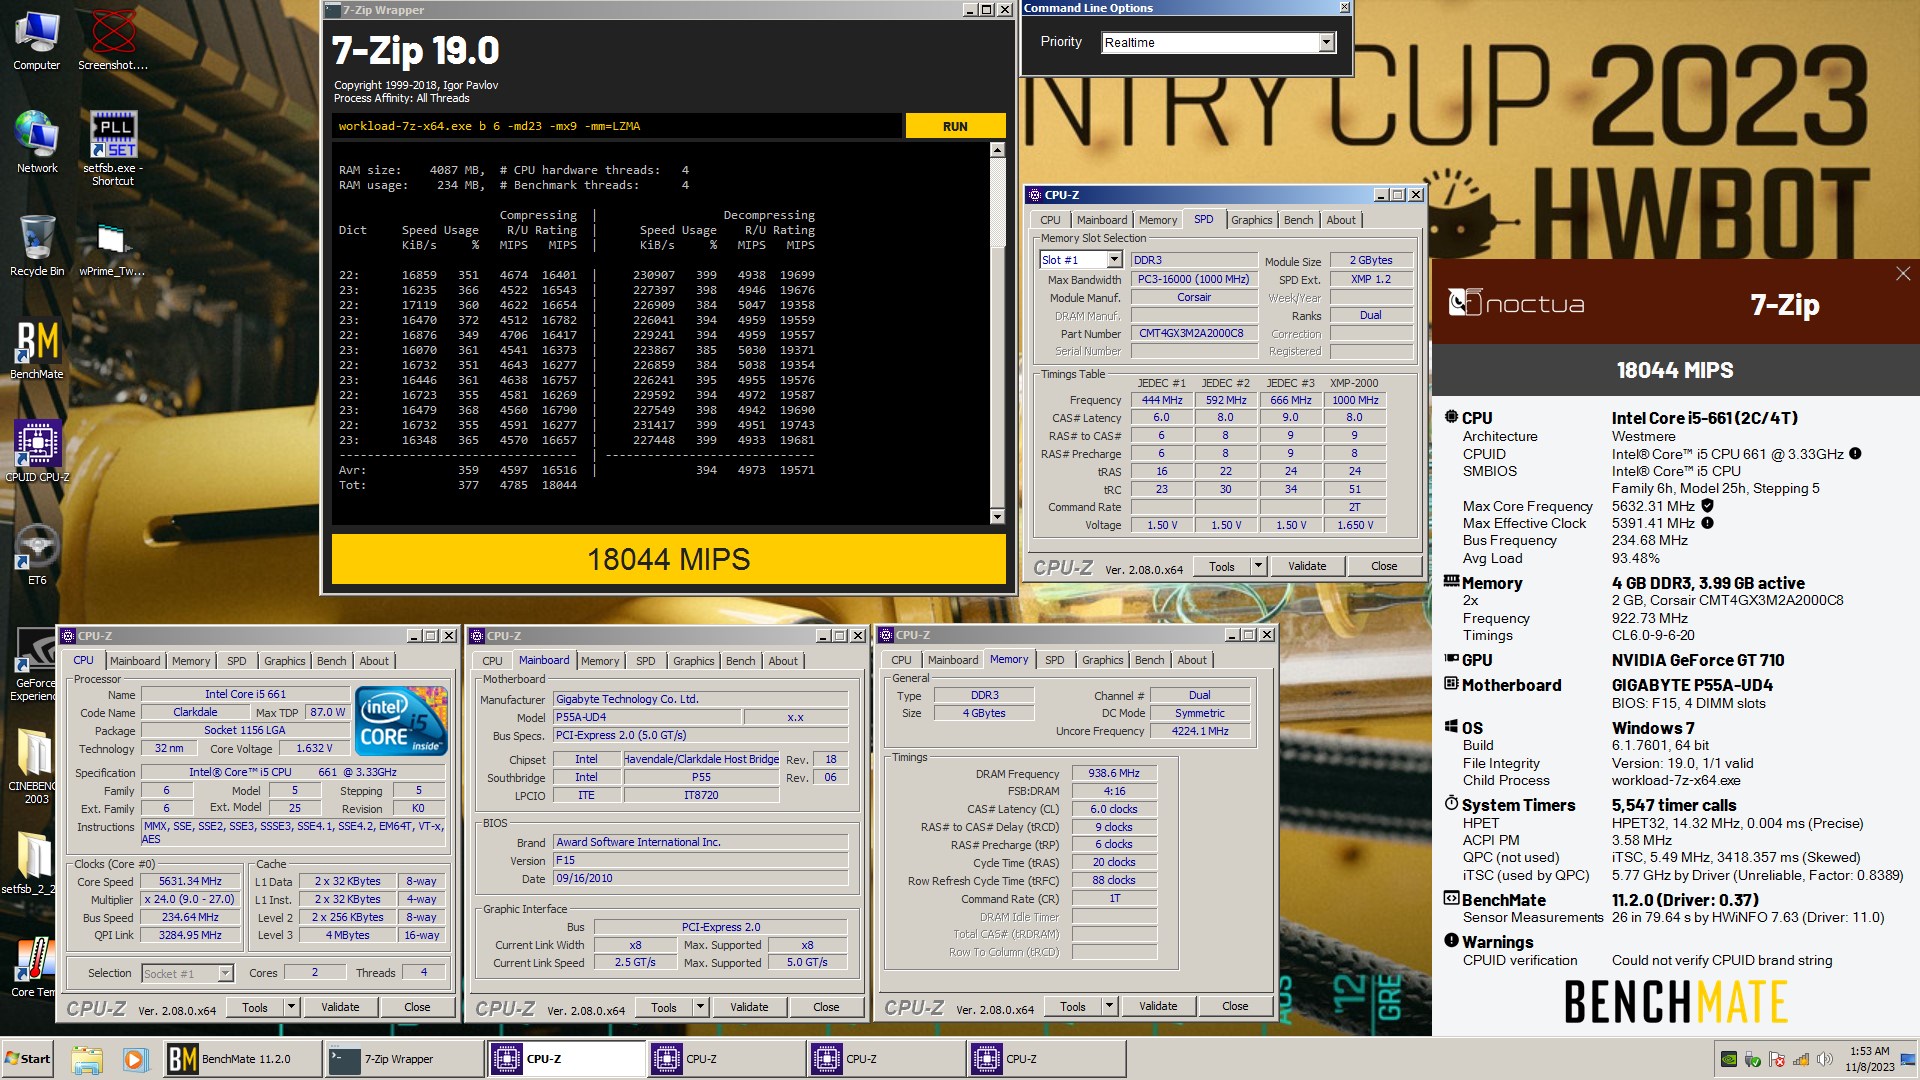The height and width of the screenshot is (1080, 1920).
Task: Click the Uncore Frequency 4224.1 MHz value
Action: 1200,731
